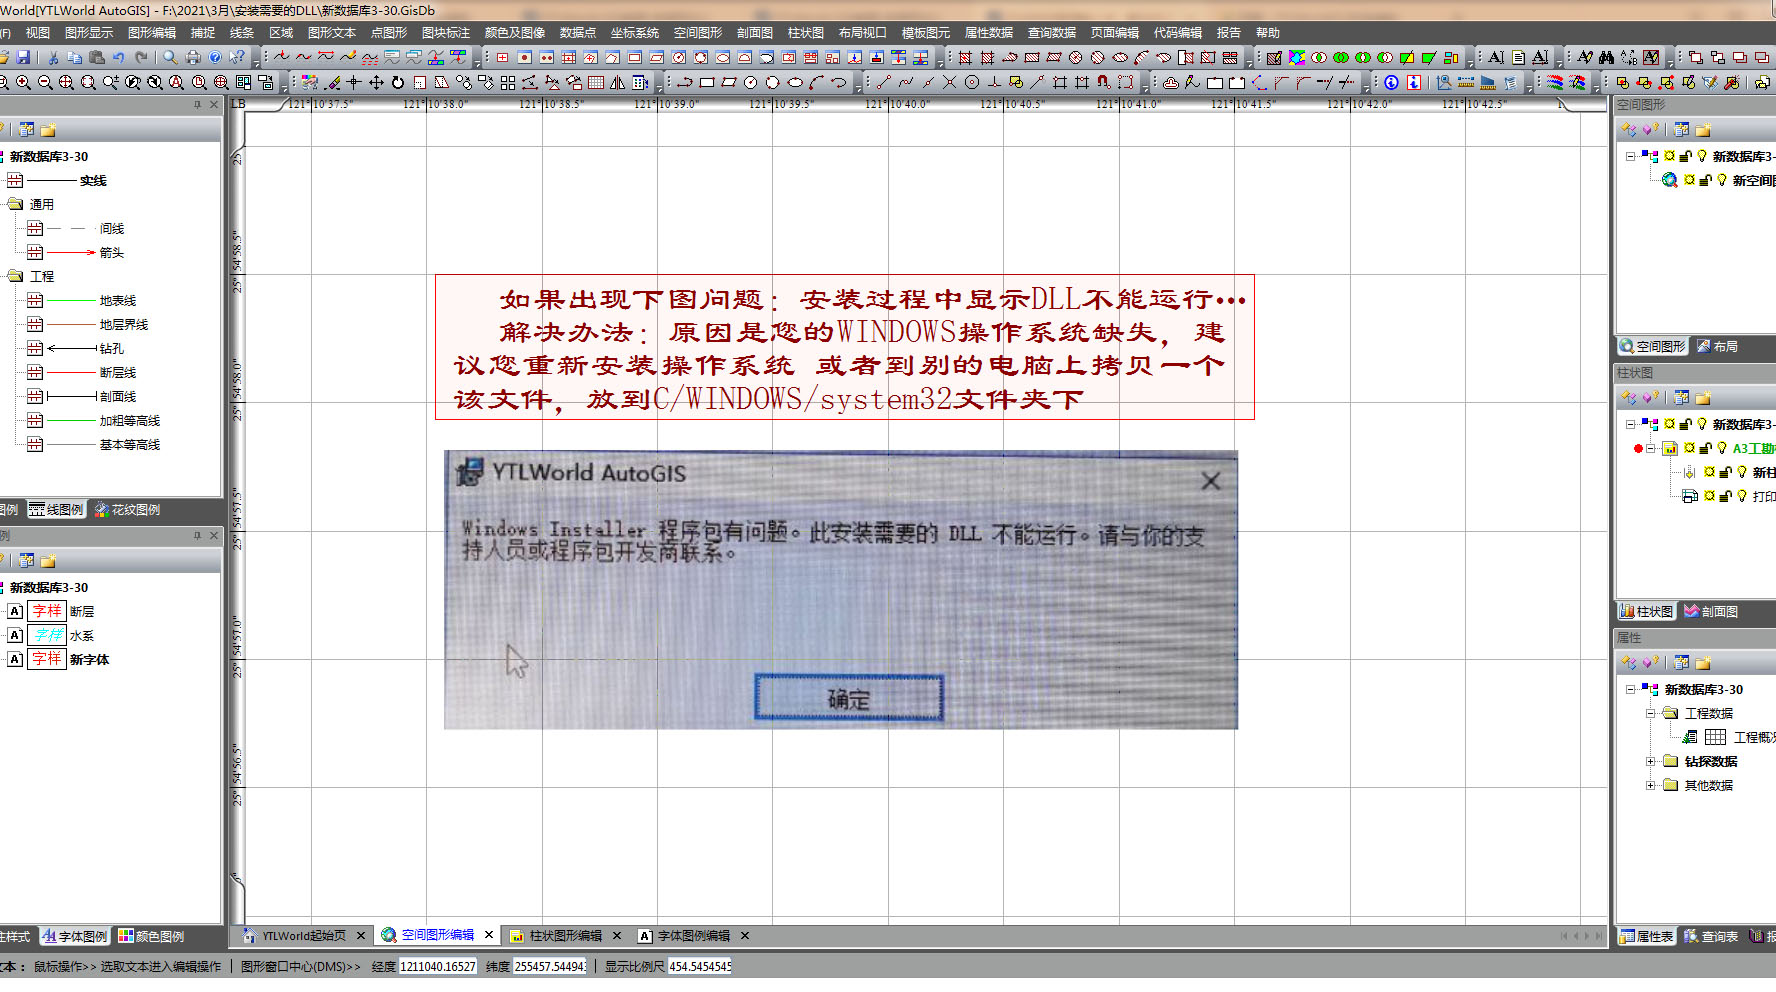
Task: Click the text 'A' annotation icon
Action: click(1495, 57)
